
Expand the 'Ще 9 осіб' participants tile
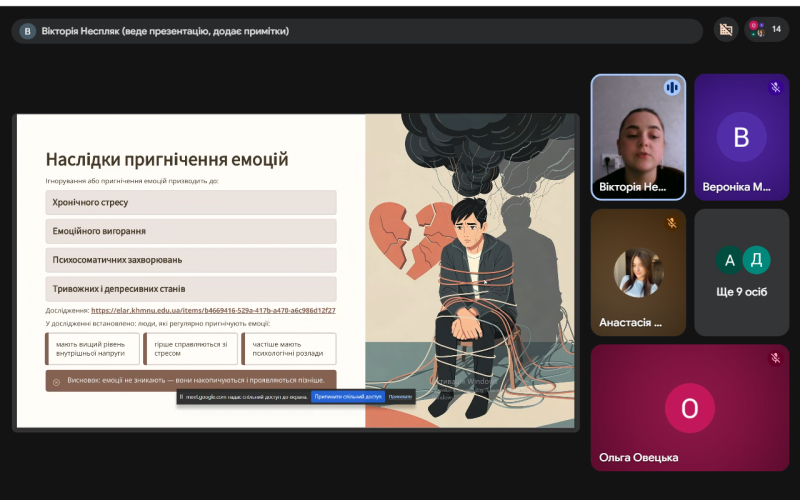click(x=741, y=272)
